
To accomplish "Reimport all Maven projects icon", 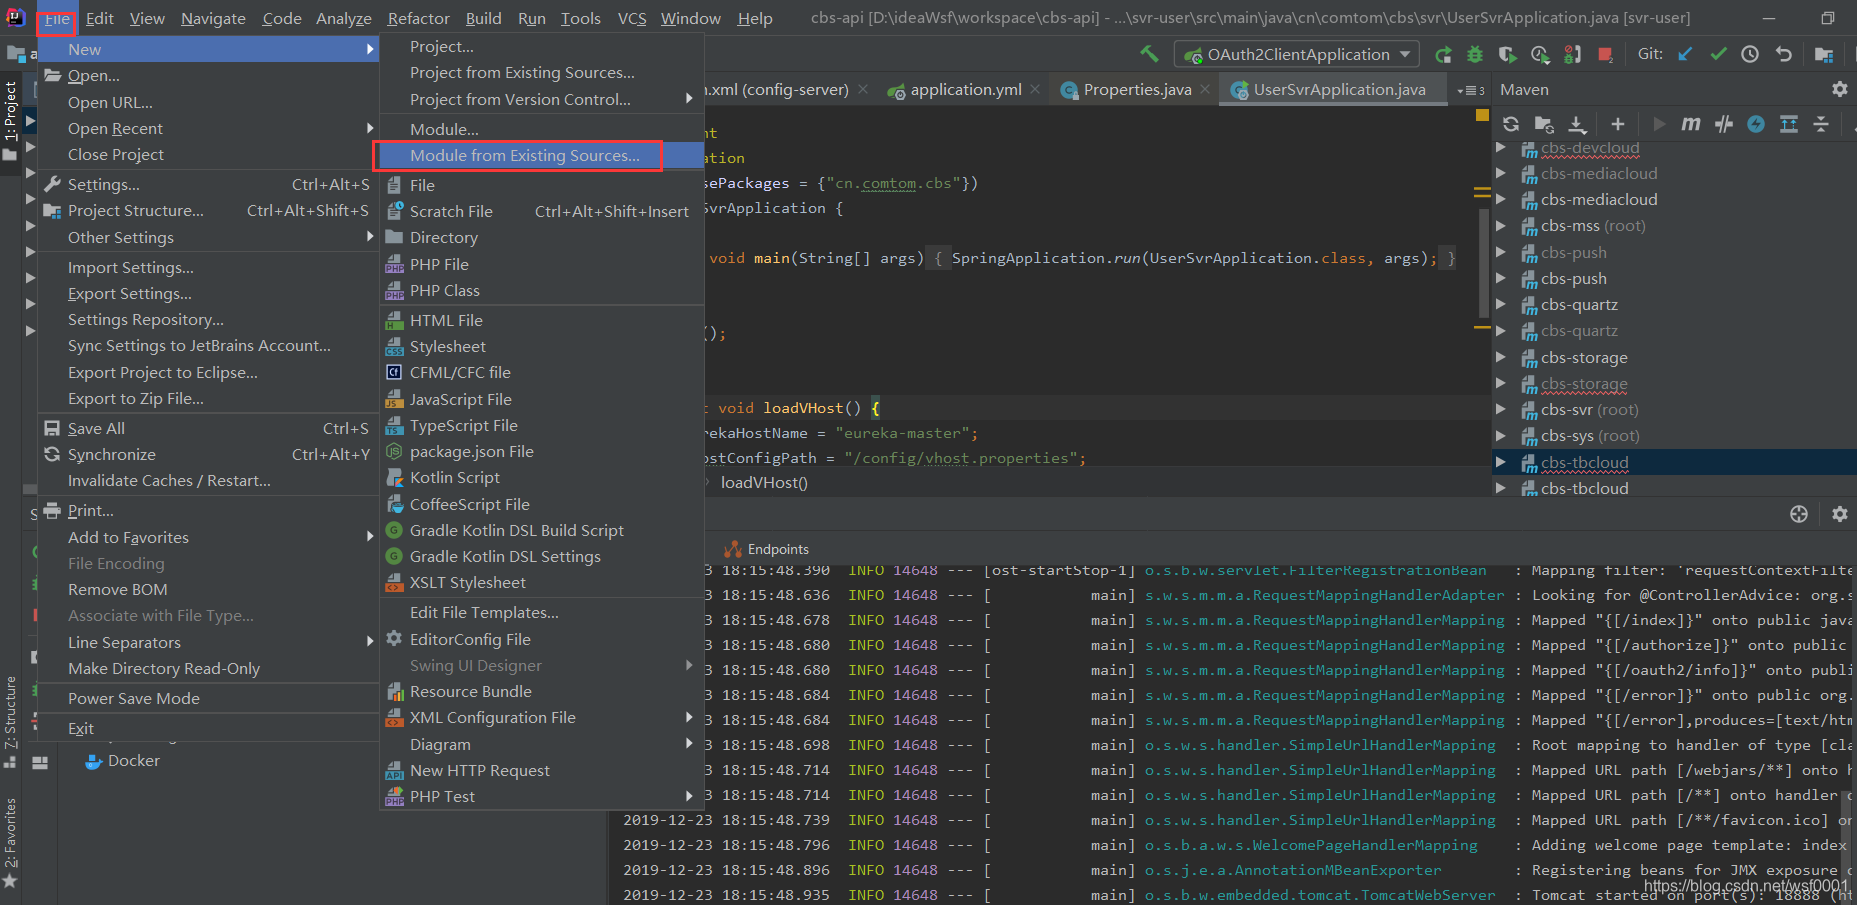I will coord(1511,124).
